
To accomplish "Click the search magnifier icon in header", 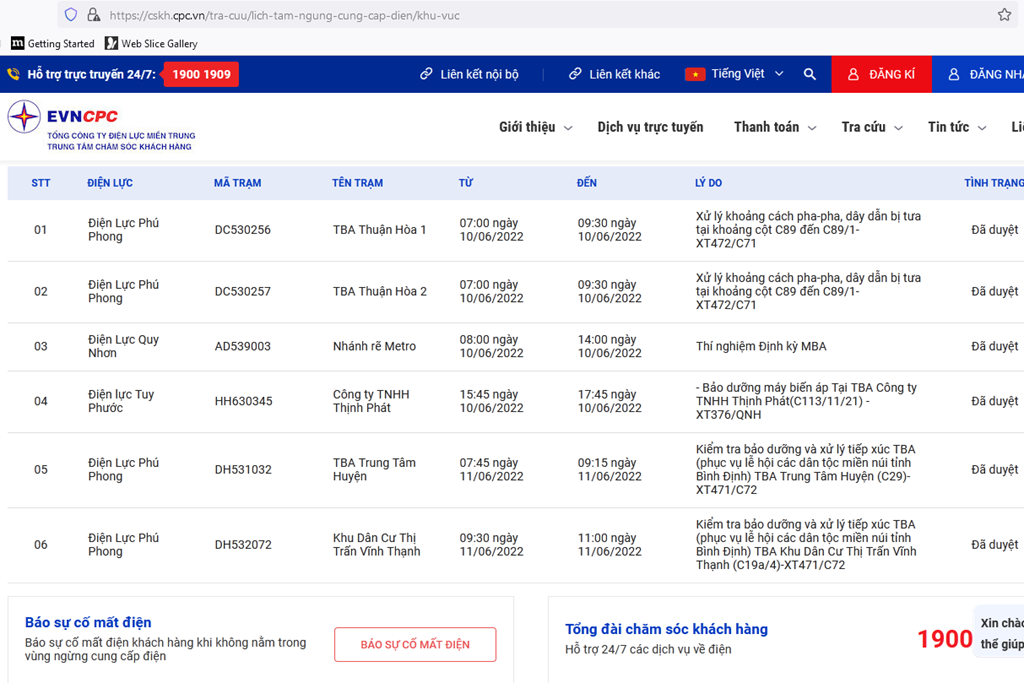I will pos(810,74).
